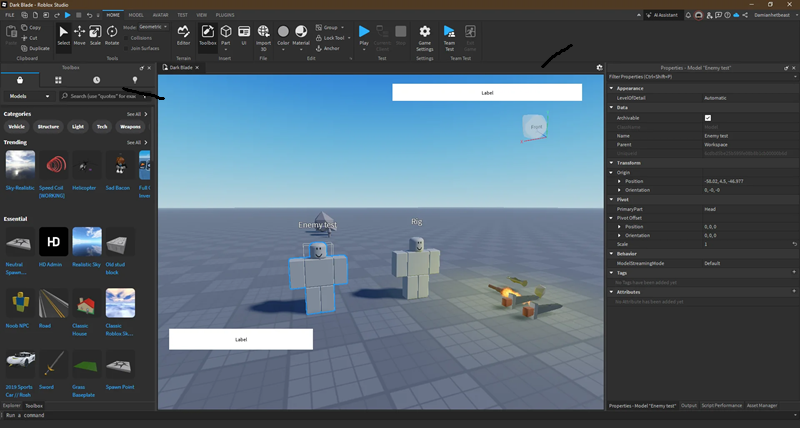Open the Models category dropdown in Toolbox
The height and width of the screenshot is (428, 800).
[x=29, y=96]
